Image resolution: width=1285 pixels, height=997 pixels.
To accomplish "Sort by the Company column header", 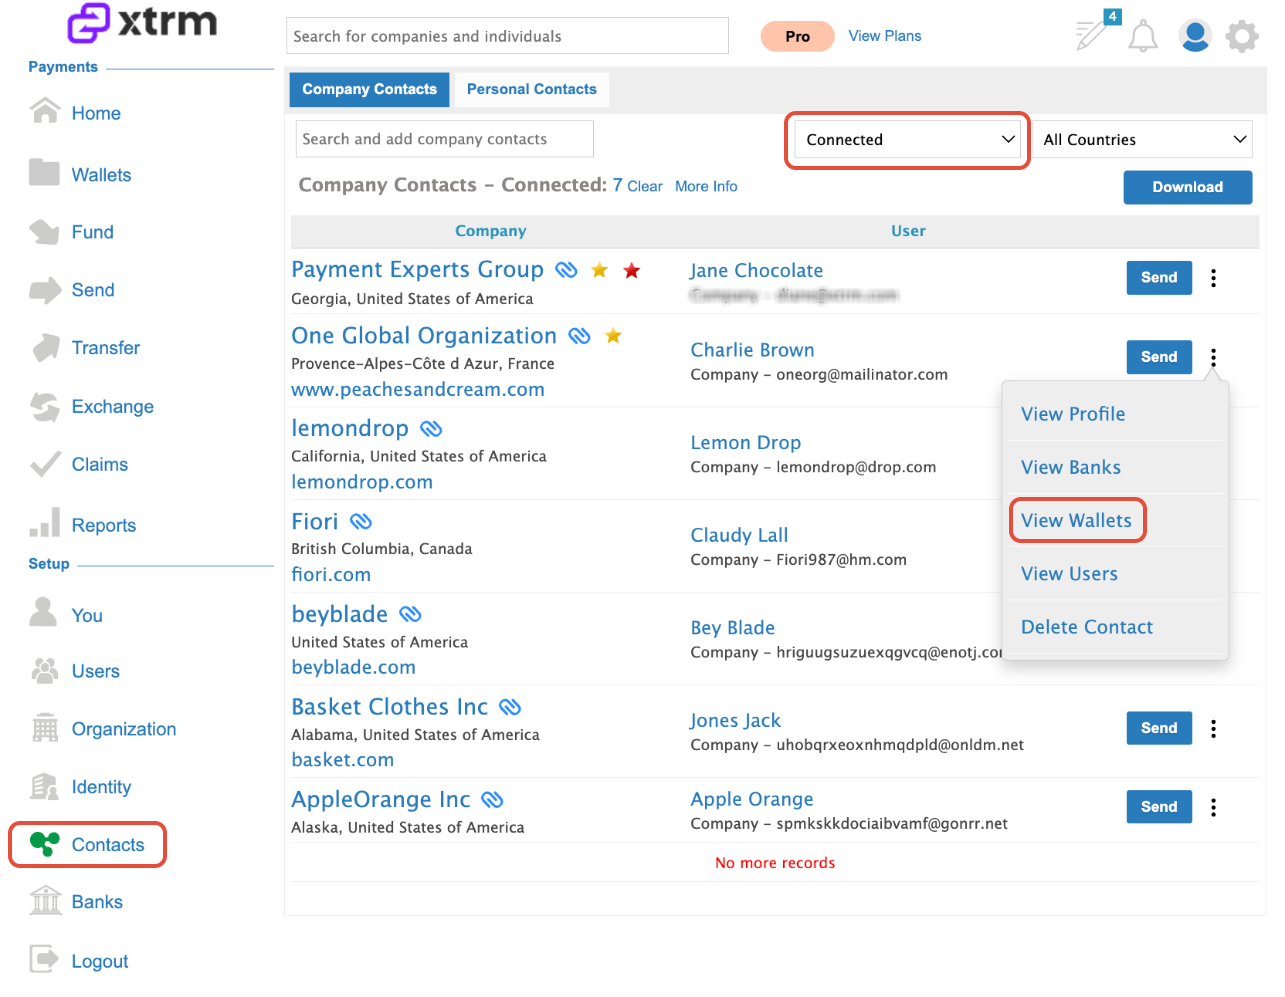I will coord(490,231).
